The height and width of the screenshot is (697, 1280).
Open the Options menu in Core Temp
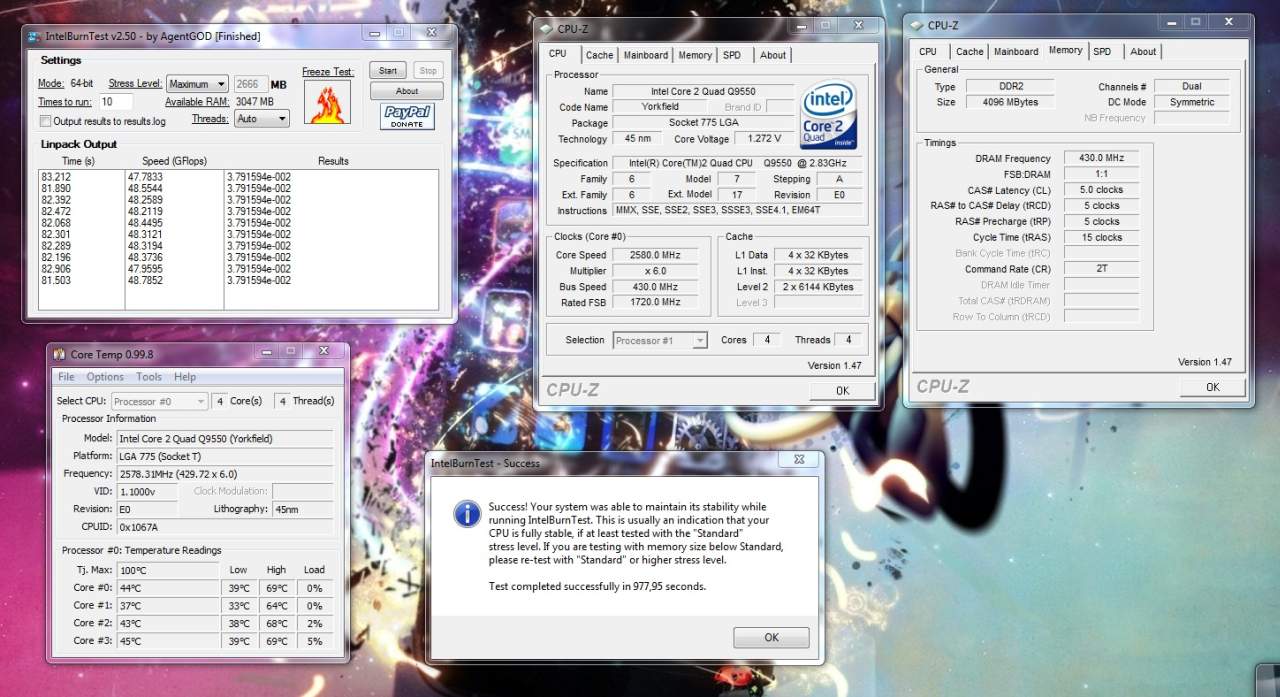pyautogui.click(x=105, y=377)
